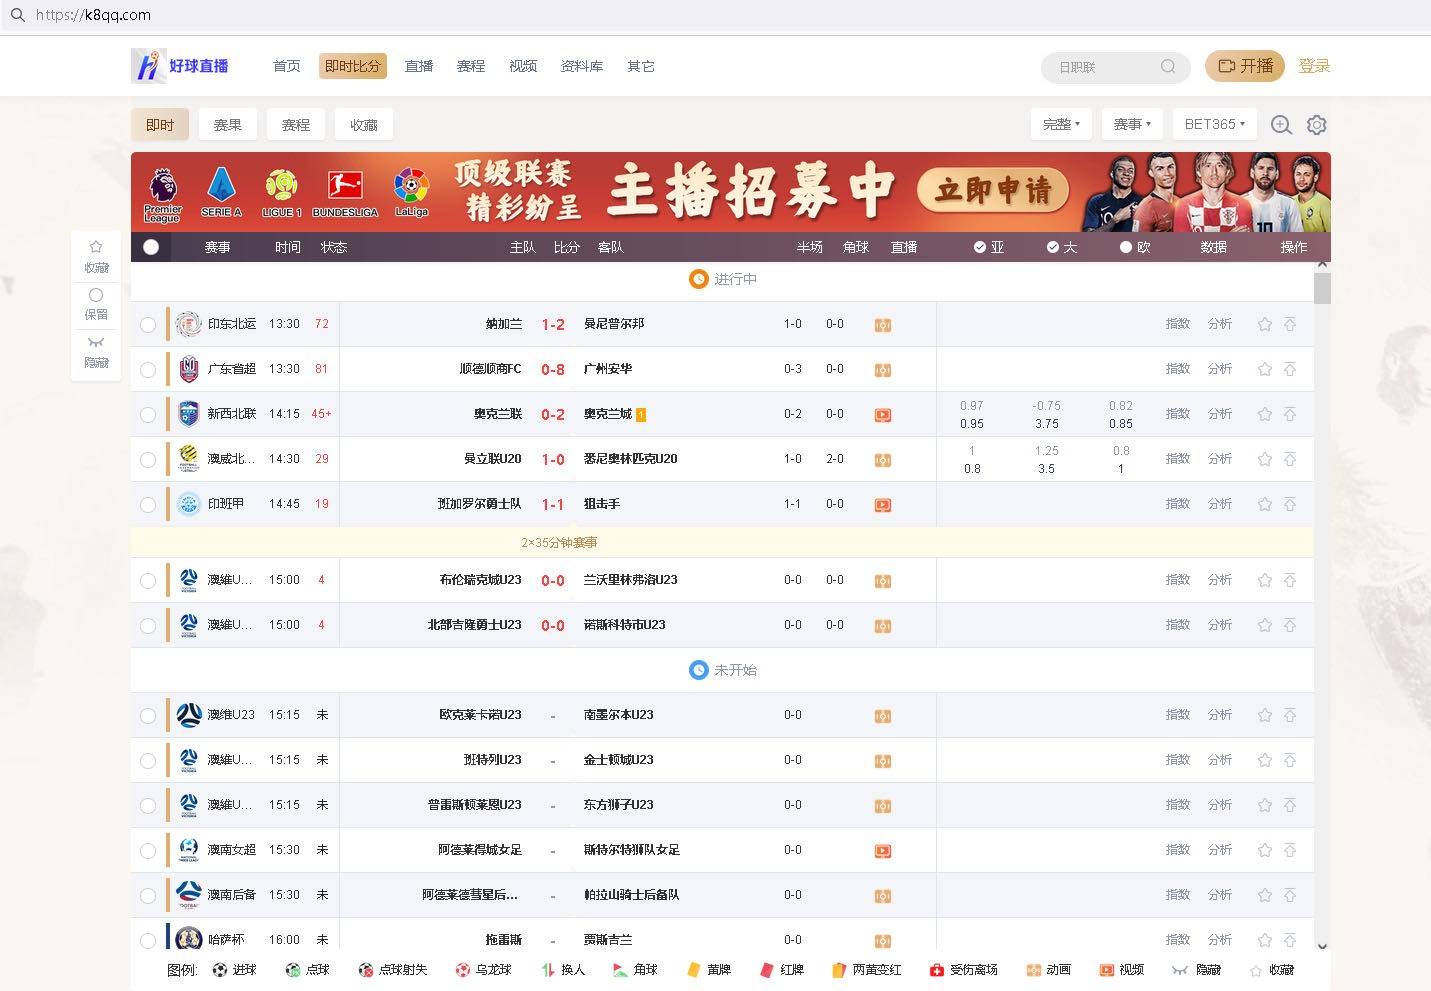Expand the BET365 odds dropdown
1431x991 pixels.
[x=1214, y=124]
